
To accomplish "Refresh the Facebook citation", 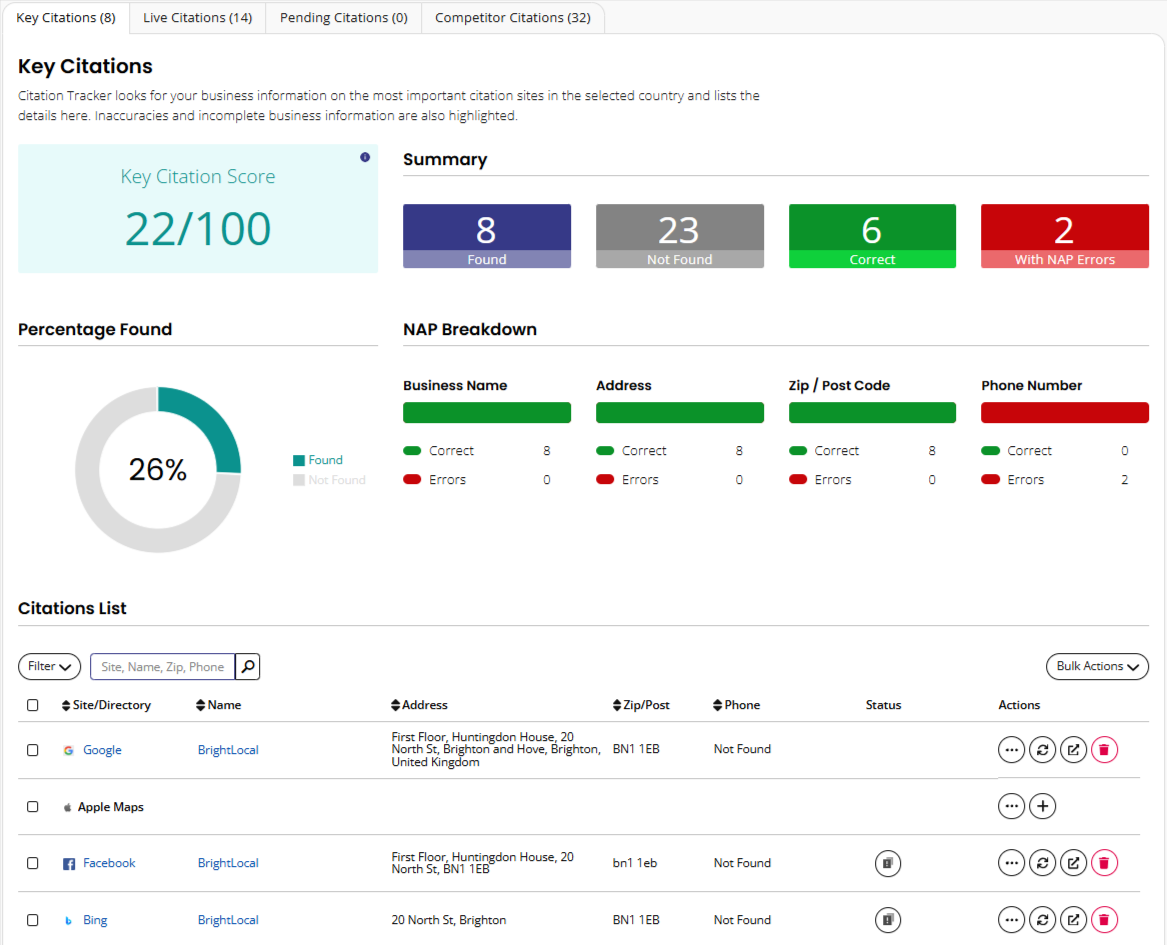I will [1042, 863].
